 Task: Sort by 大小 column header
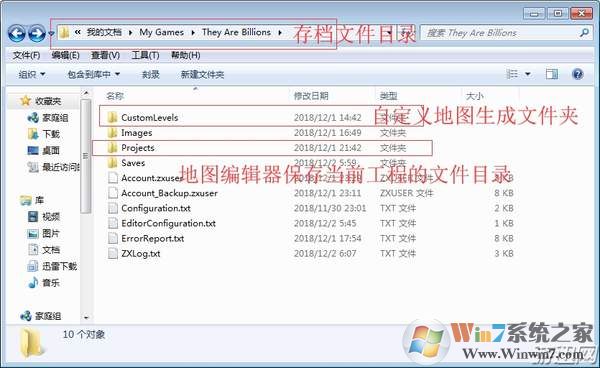pos(474,96)
